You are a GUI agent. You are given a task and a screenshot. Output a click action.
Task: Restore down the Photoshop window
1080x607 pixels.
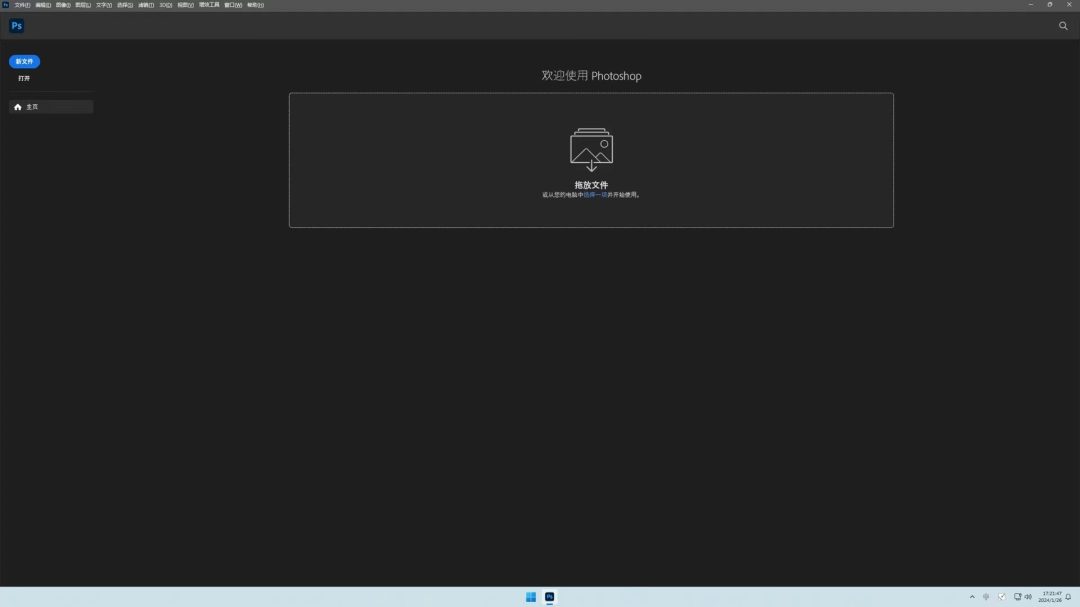pos(1050,5)
